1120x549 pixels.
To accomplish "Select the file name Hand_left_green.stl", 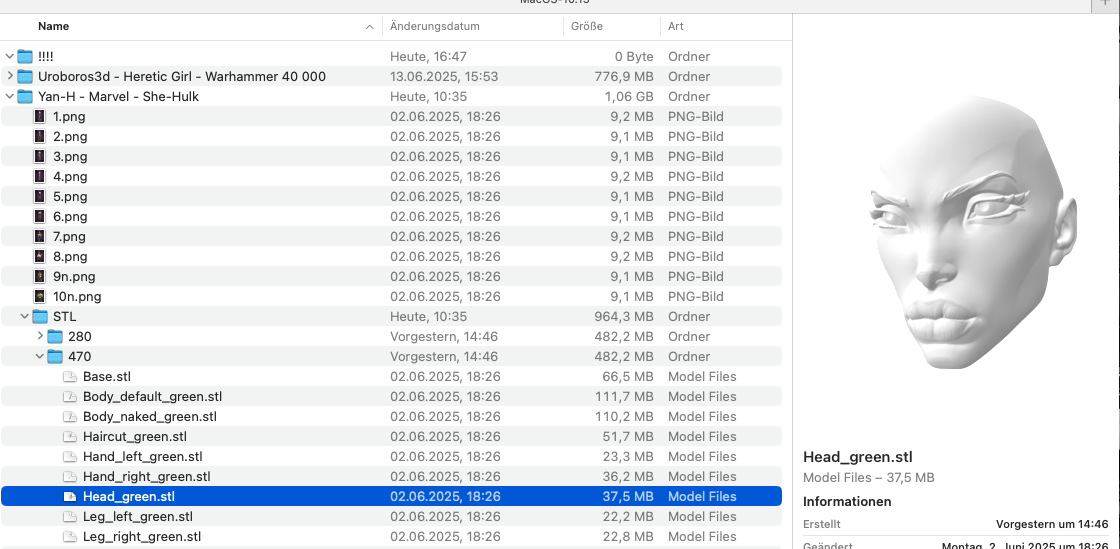I will [x=142, y=456].
